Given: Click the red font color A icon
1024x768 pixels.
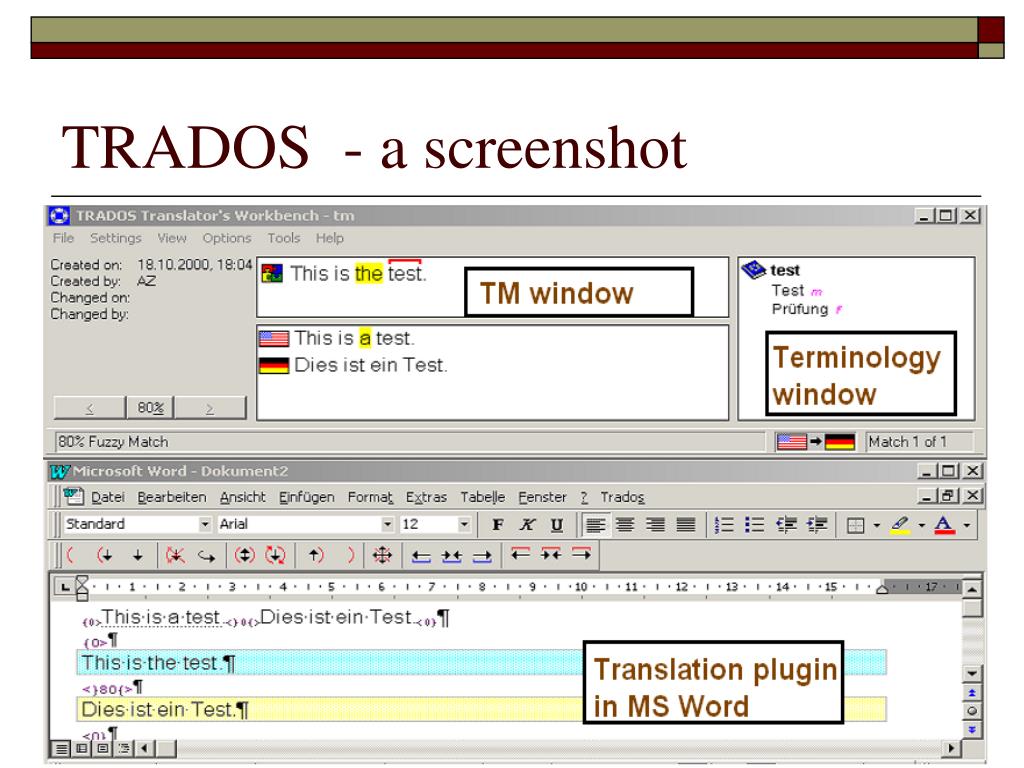Looking at the screenshot, I should click(944, 524).
